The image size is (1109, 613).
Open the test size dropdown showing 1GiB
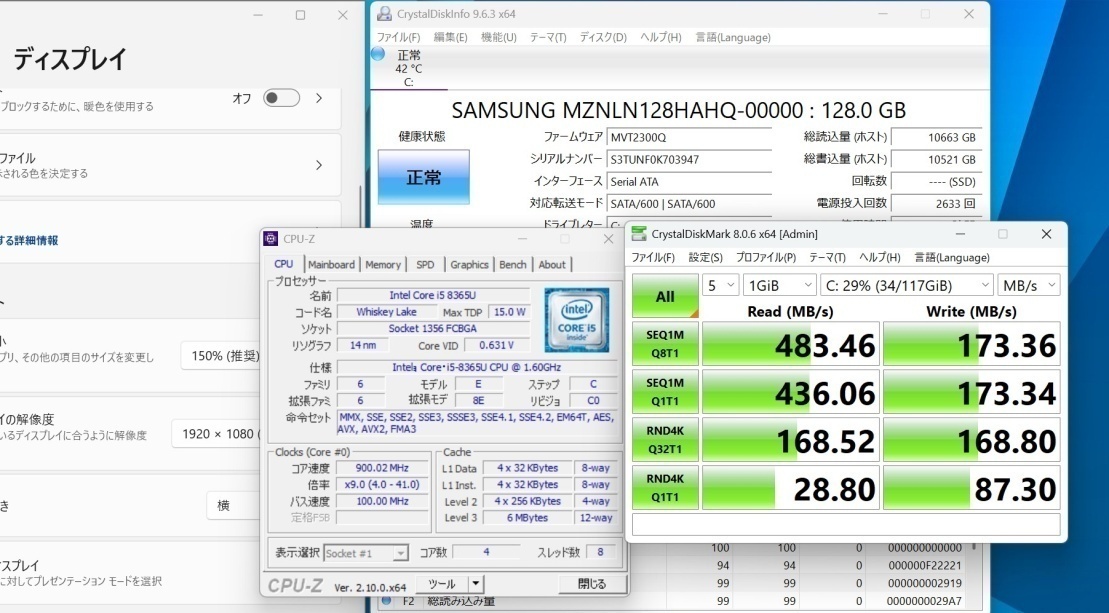point(779,285)
